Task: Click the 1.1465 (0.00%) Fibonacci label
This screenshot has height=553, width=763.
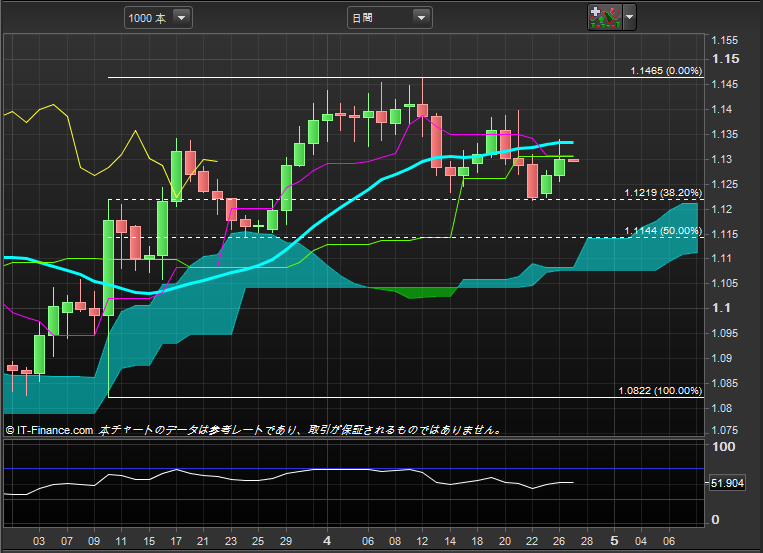Action: [x=666, y=71]
